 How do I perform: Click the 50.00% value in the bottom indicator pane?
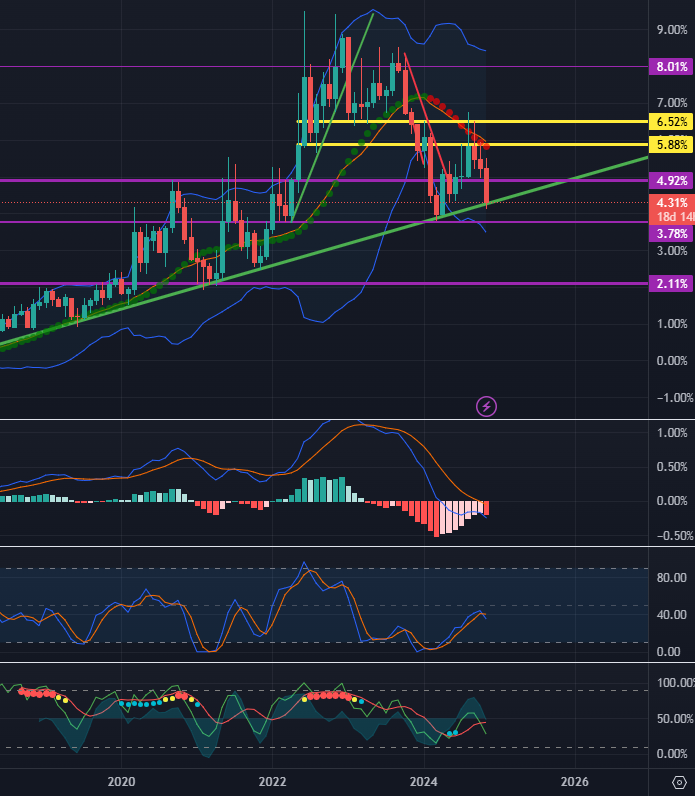675,719
